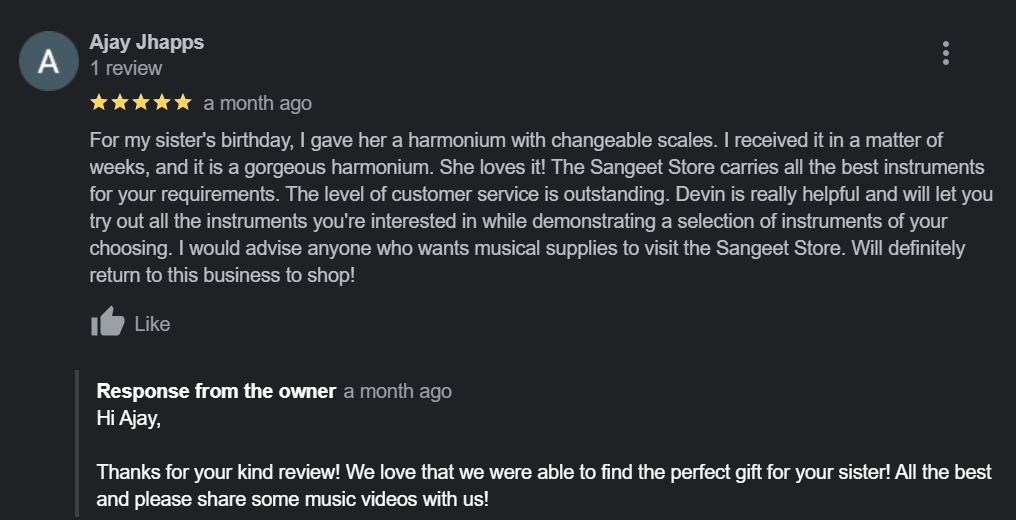Click the owner response's "a month ago" timestamp
Viewport: 1016px width, 520px height.
click(397, 391)
